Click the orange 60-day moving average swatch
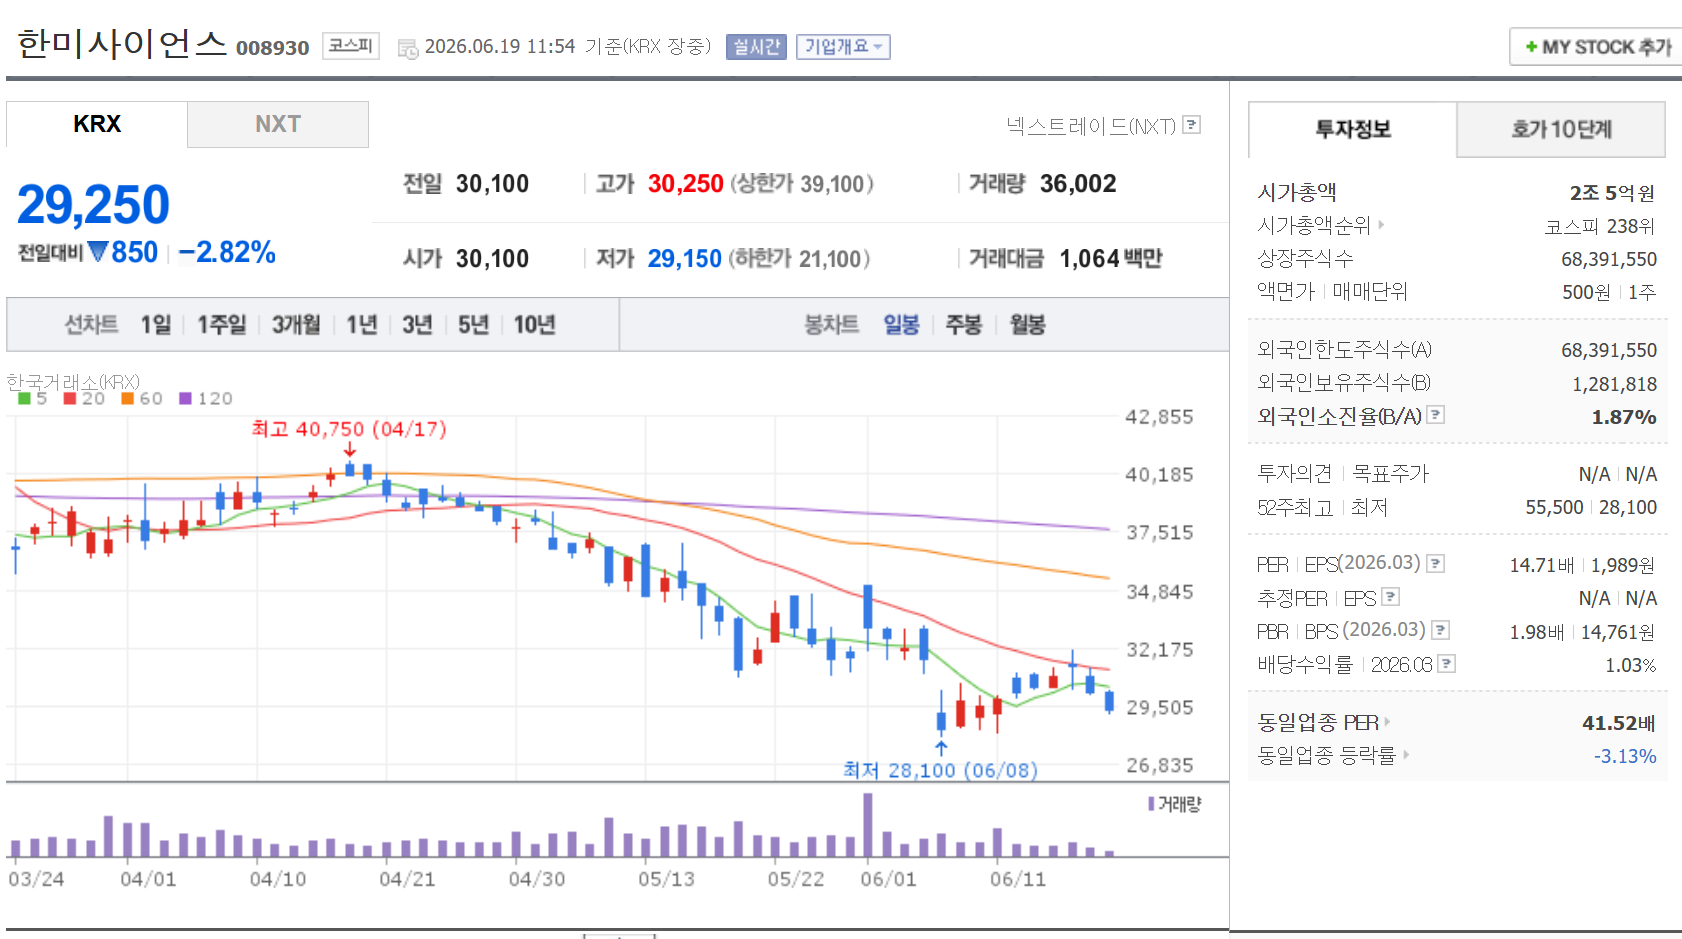Viewport: 1682px width, 939px height. click(x=127, y=398)
